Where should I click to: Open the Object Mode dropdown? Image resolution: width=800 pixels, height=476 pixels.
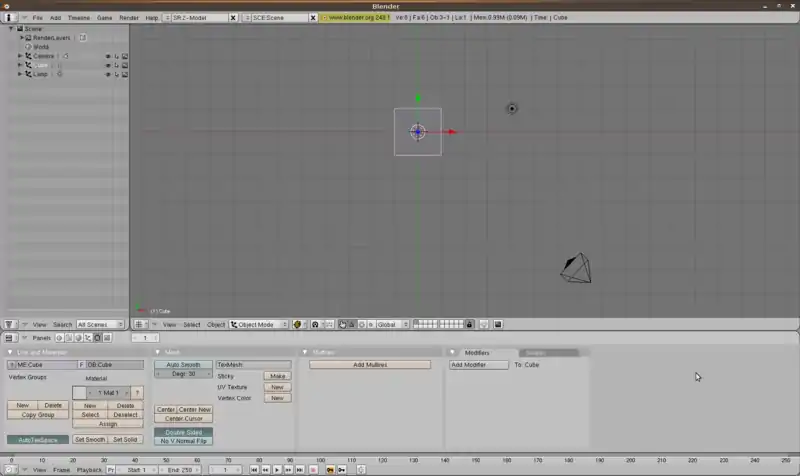coord(259,324)
